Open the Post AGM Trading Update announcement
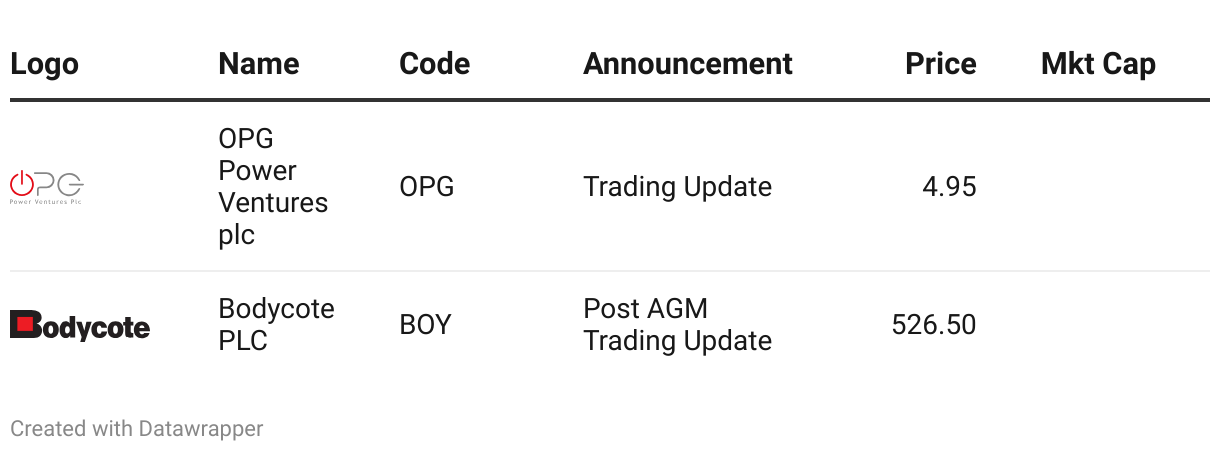 677,324
